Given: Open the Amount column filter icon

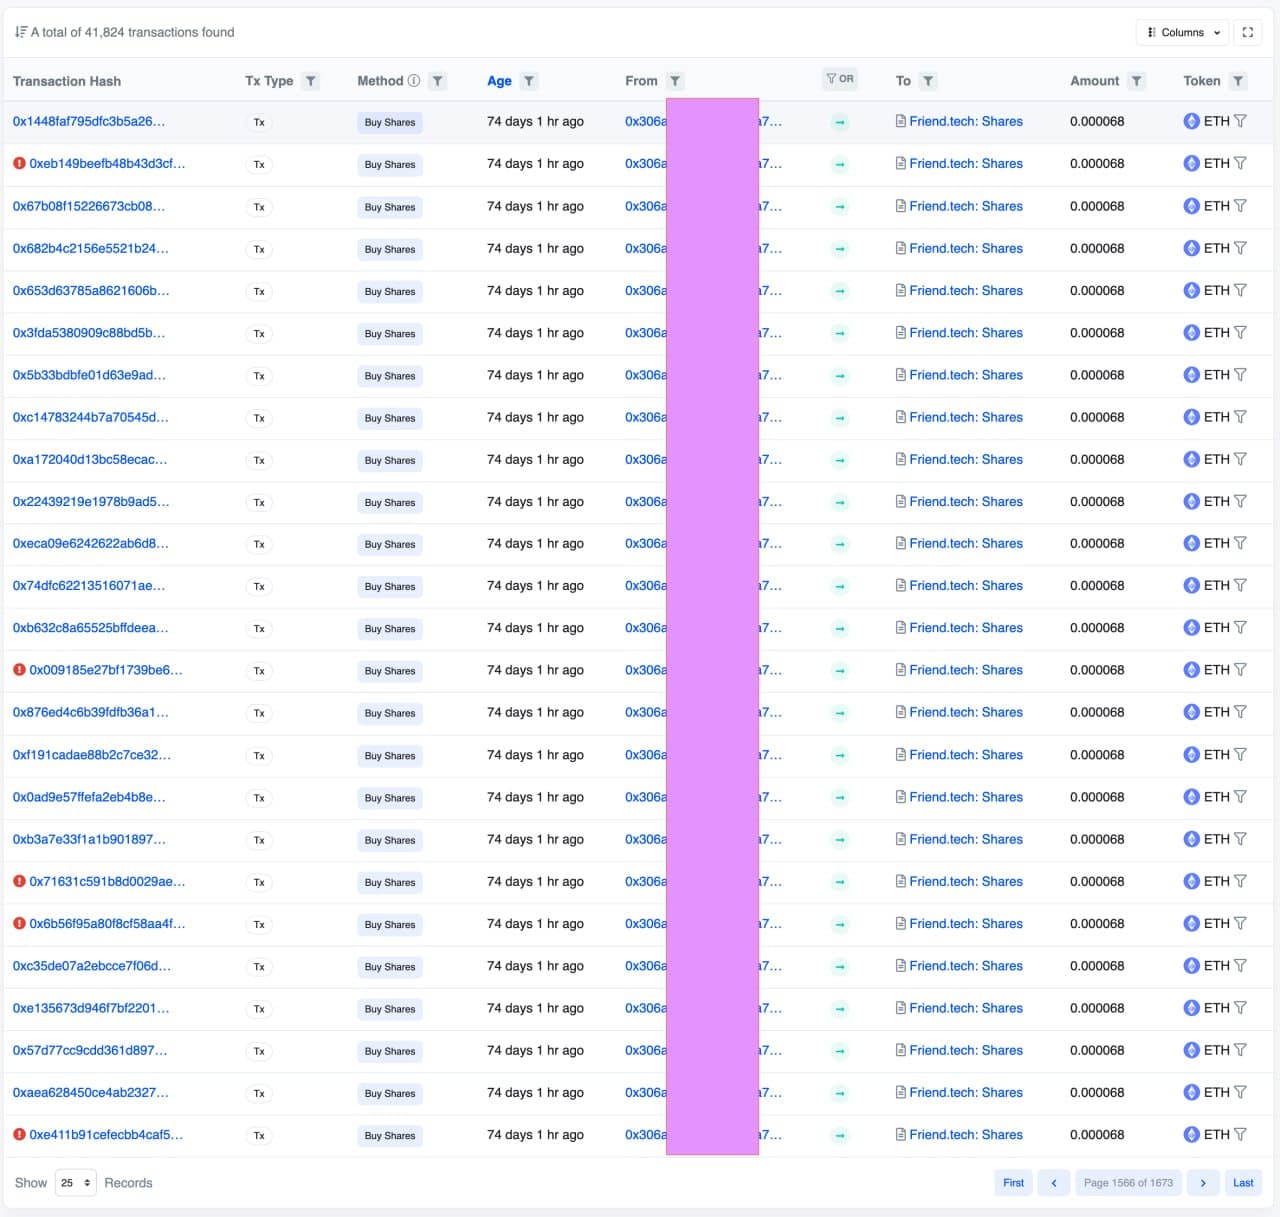Looking at the screenshot, I should (x=1136, y=81).
